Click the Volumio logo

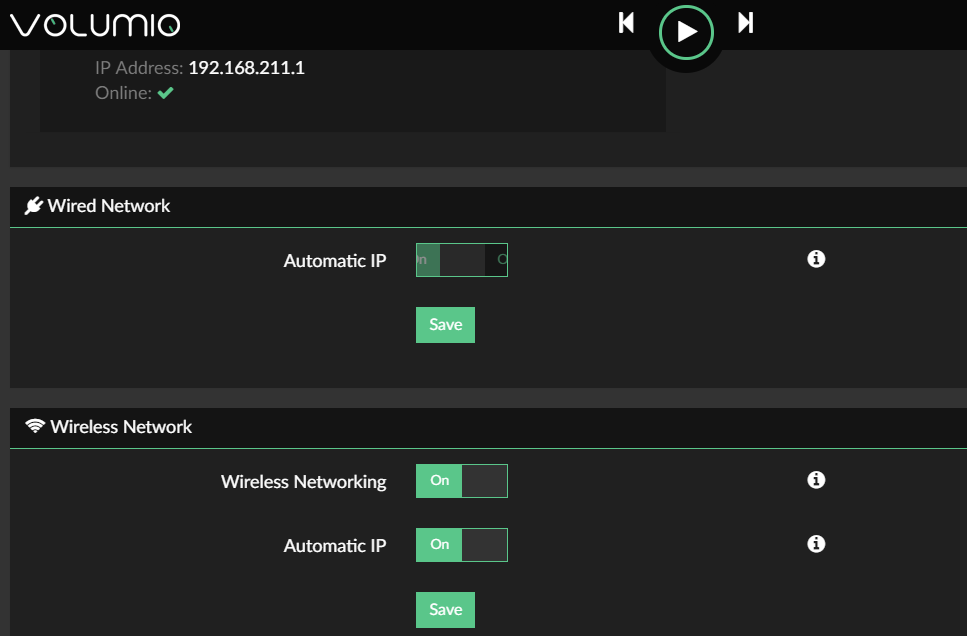(95, 25)
